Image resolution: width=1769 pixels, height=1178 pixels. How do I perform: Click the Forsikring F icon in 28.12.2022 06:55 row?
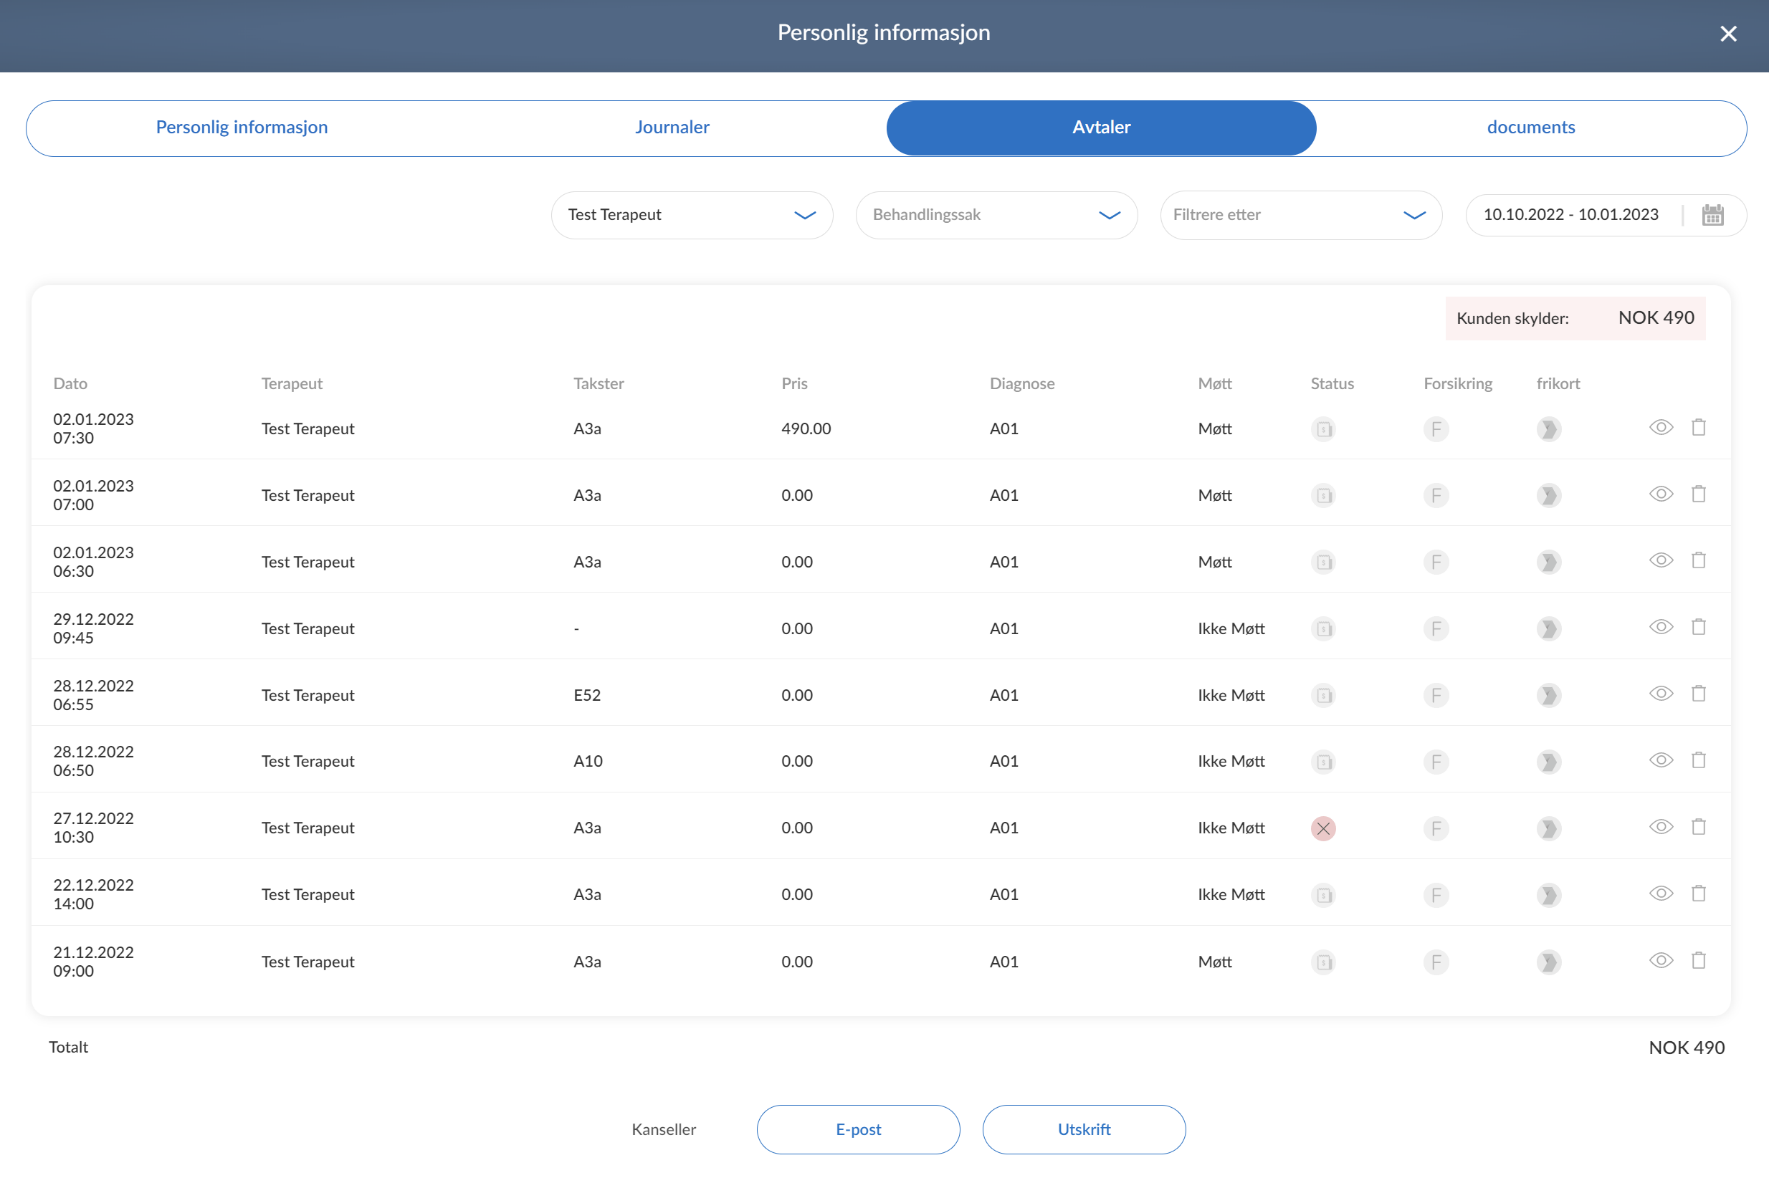coord(1436,695)
